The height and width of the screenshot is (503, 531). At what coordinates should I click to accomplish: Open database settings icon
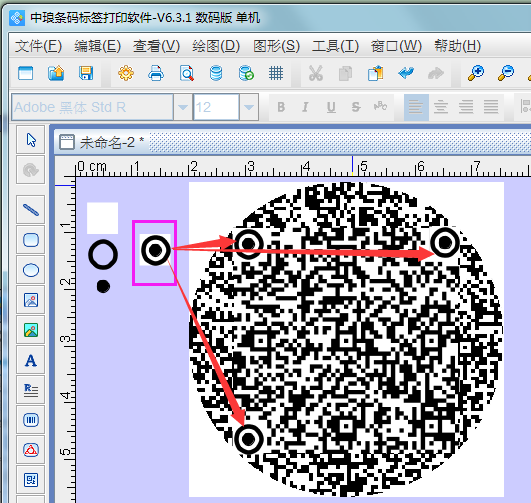216,73
